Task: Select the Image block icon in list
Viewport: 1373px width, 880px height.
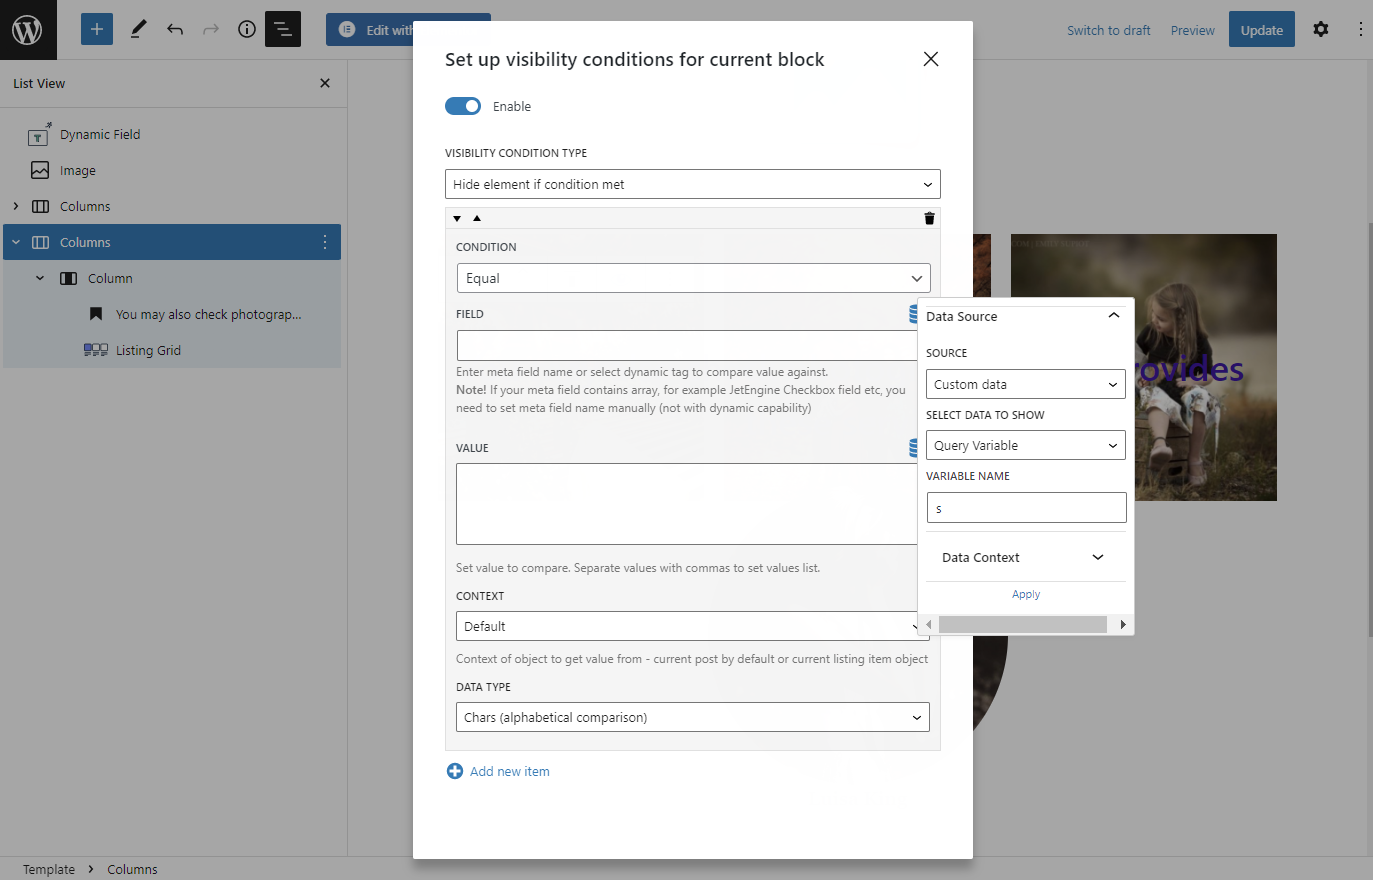Action: pyautogui.click(x=40, y=170)
